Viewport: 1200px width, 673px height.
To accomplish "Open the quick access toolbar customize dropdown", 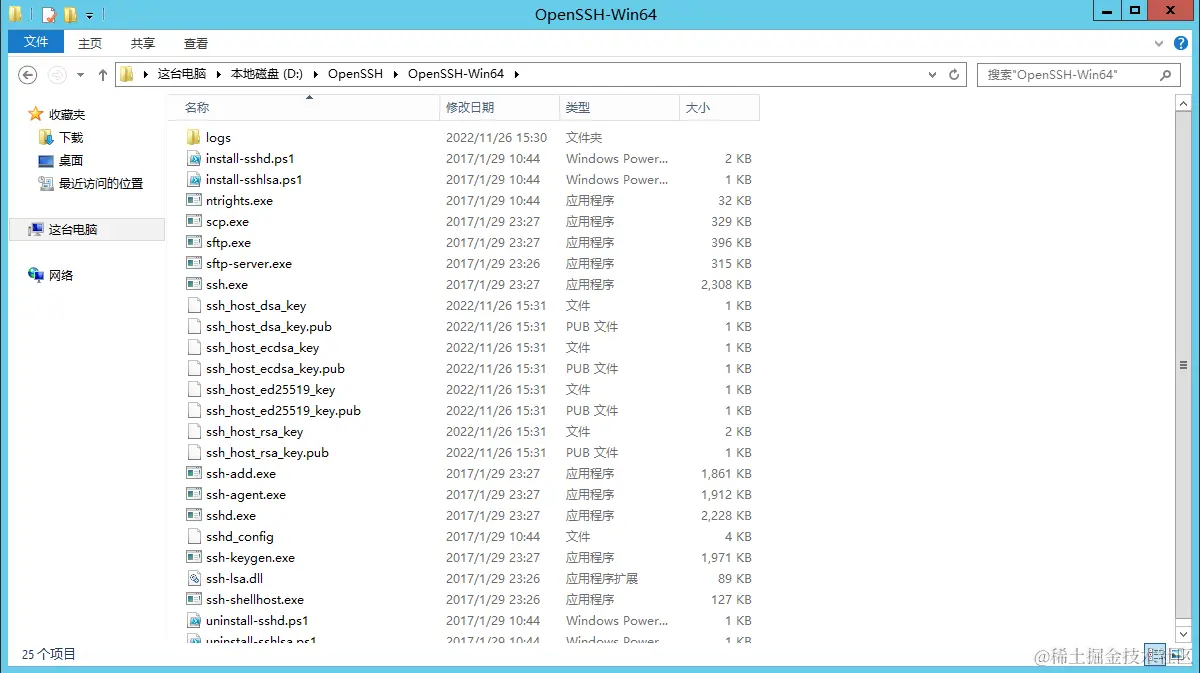I will [89, 15].
